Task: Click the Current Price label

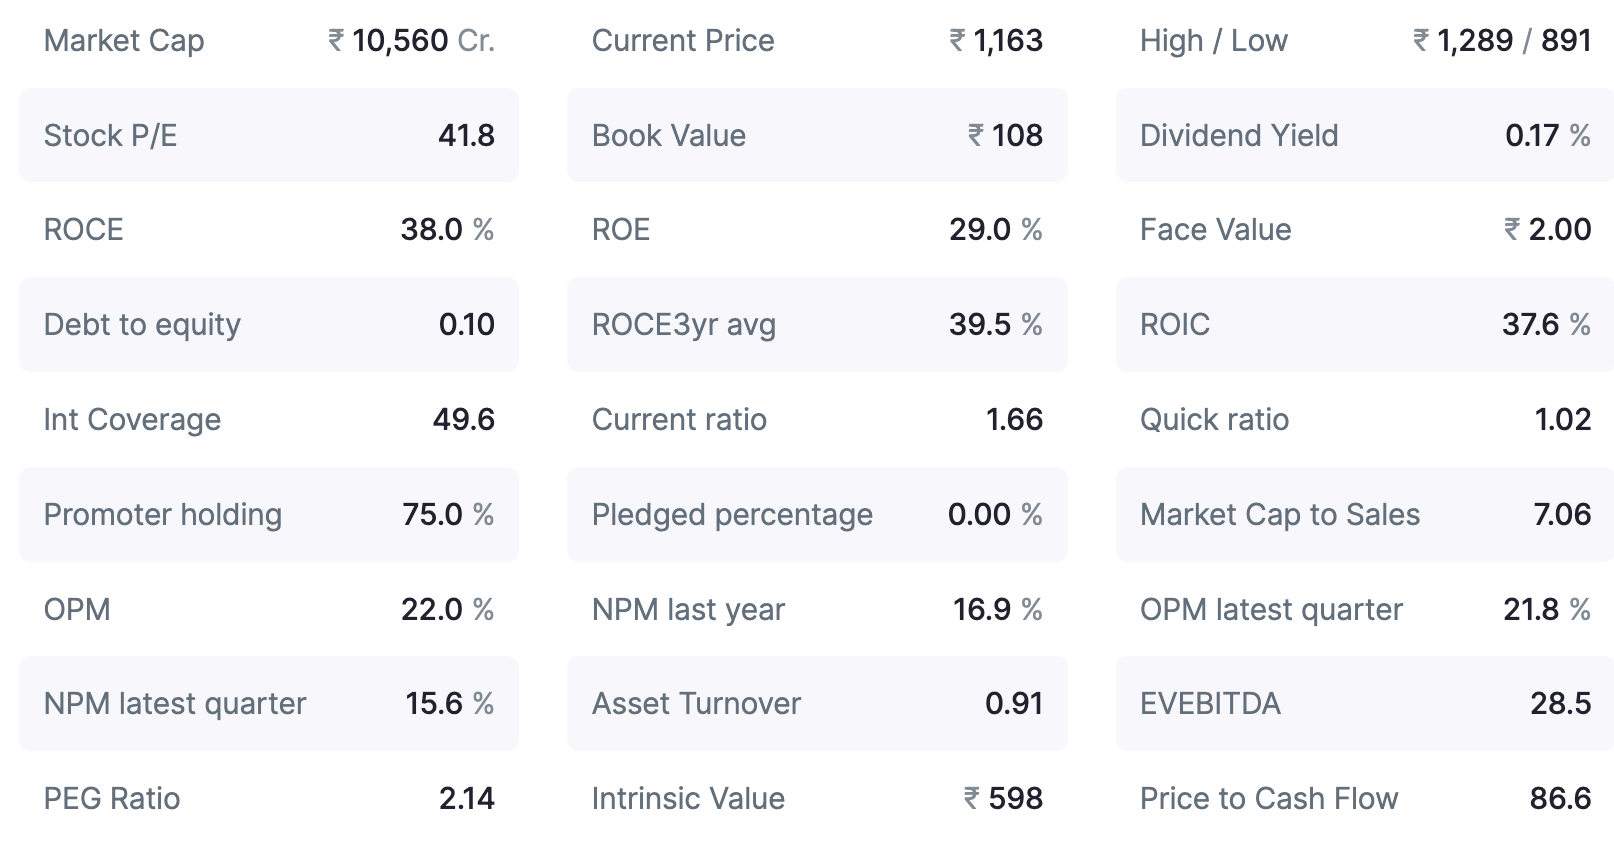Action: point(683,41)
